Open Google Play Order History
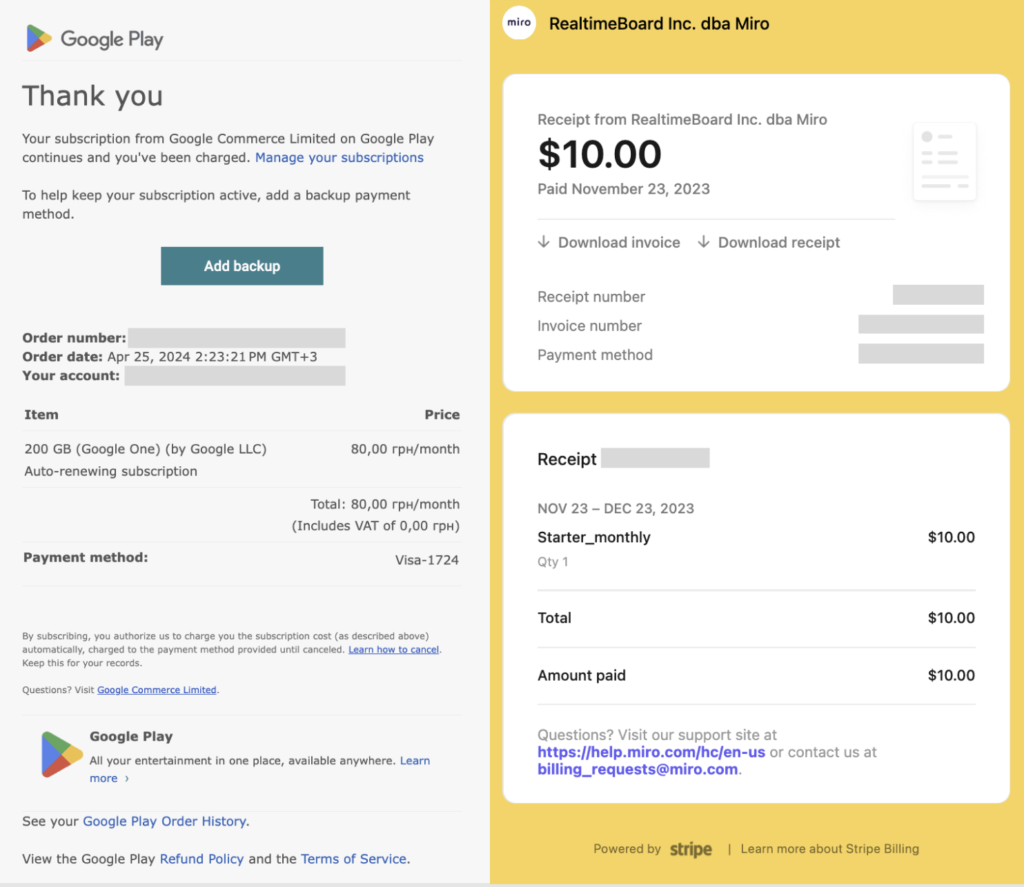Image resolution: width=1024 pixels, height=887 pixels. coord(165,821)
